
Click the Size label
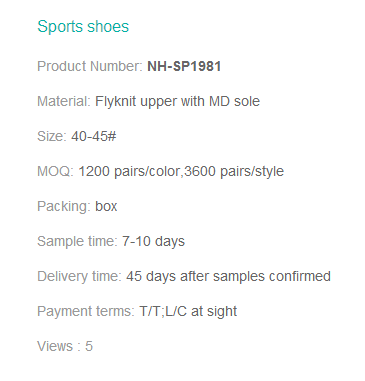click(x=52, y=136)
